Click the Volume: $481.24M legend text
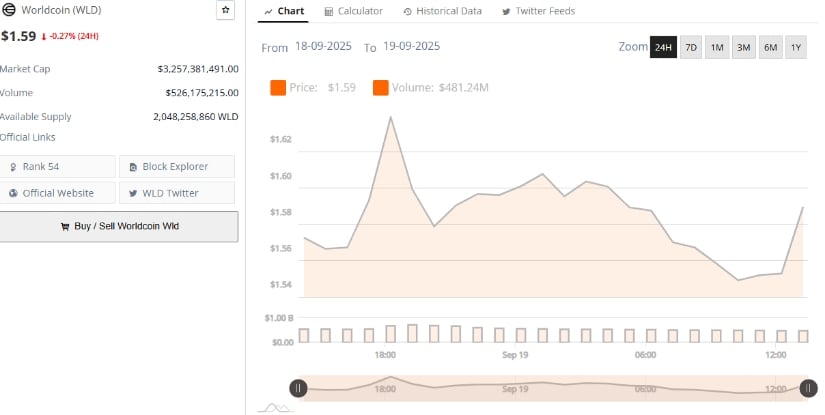 440,88
